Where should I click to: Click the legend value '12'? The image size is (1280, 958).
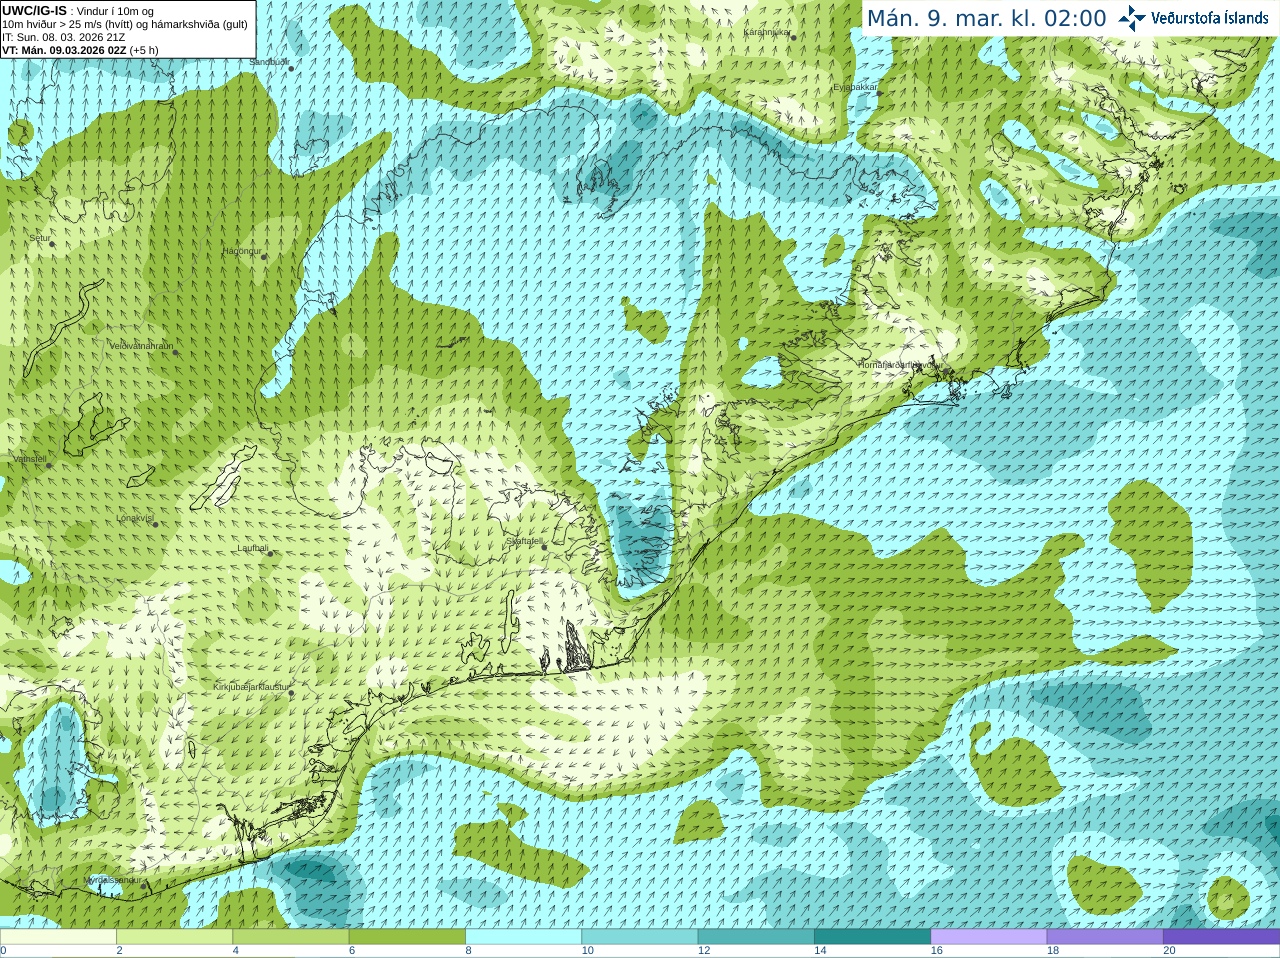(704, 951)
